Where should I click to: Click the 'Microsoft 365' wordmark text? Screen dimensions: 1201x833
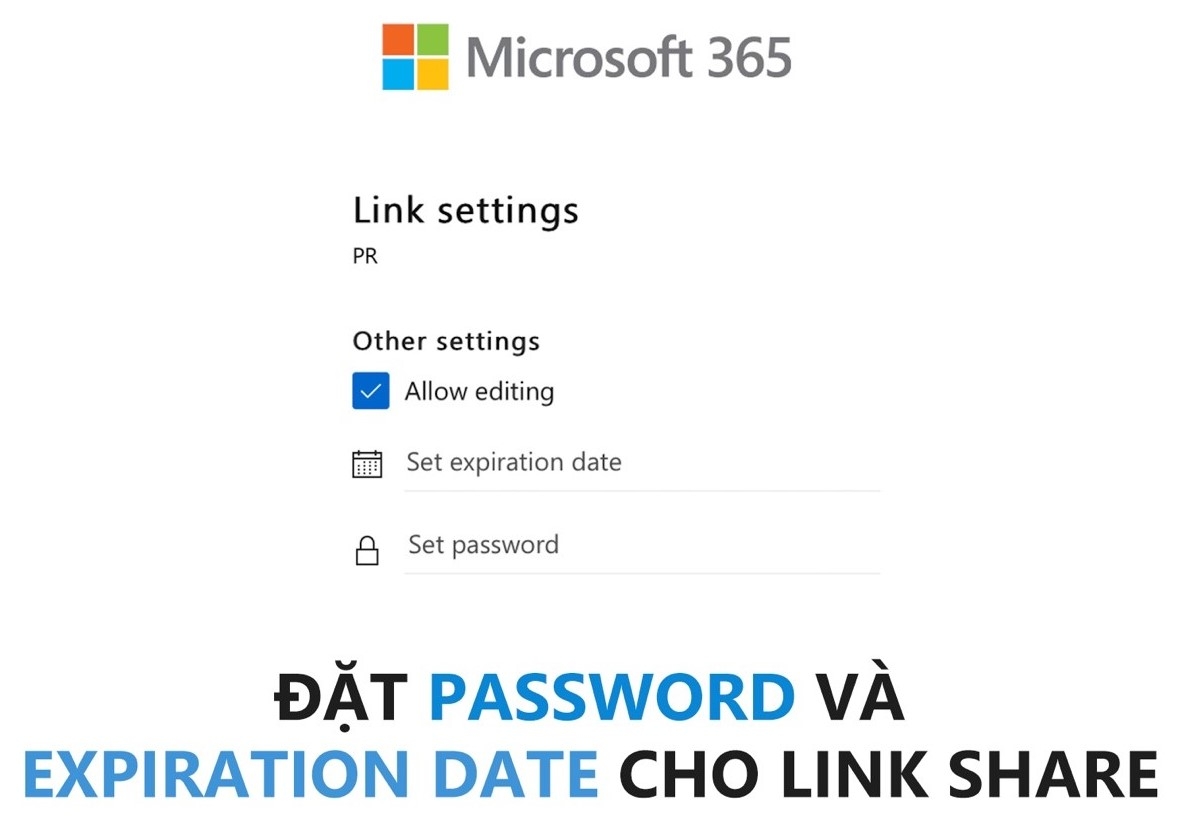click(x=628, y=57)
